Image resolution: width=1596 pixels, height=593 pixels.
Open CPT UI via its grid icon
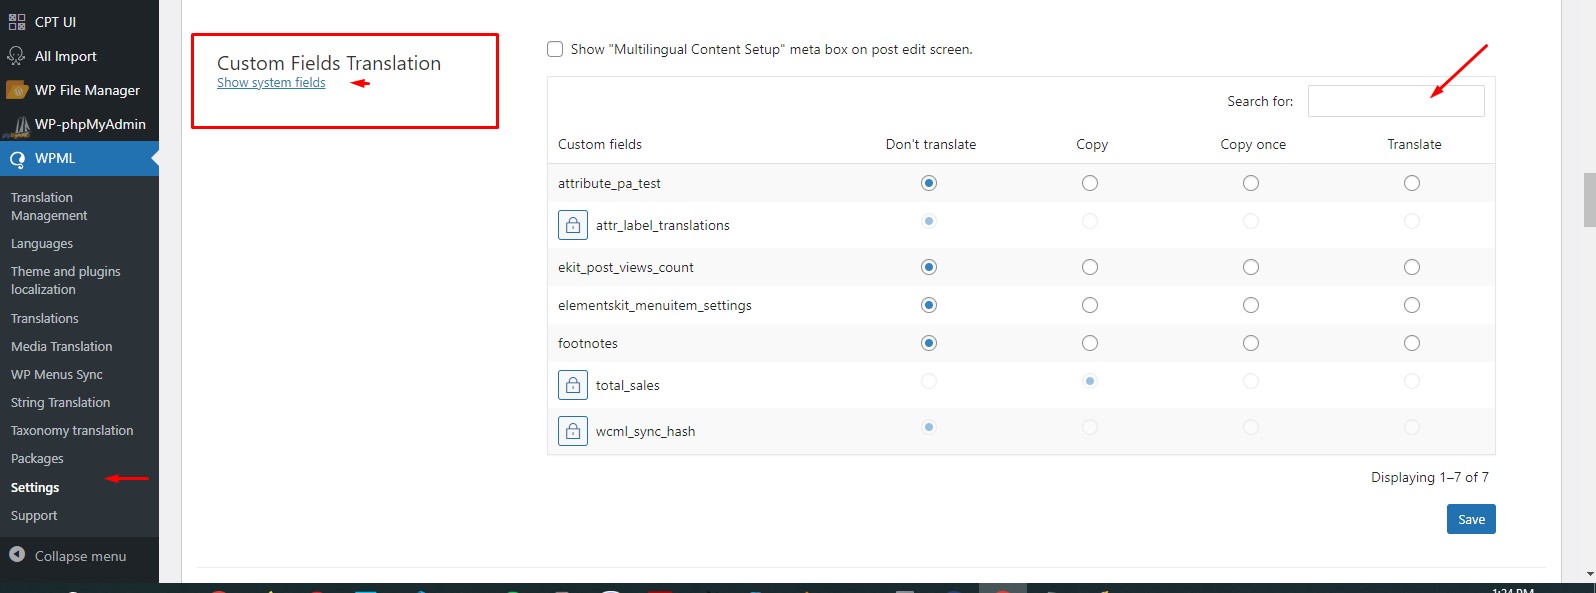(17, 22)
